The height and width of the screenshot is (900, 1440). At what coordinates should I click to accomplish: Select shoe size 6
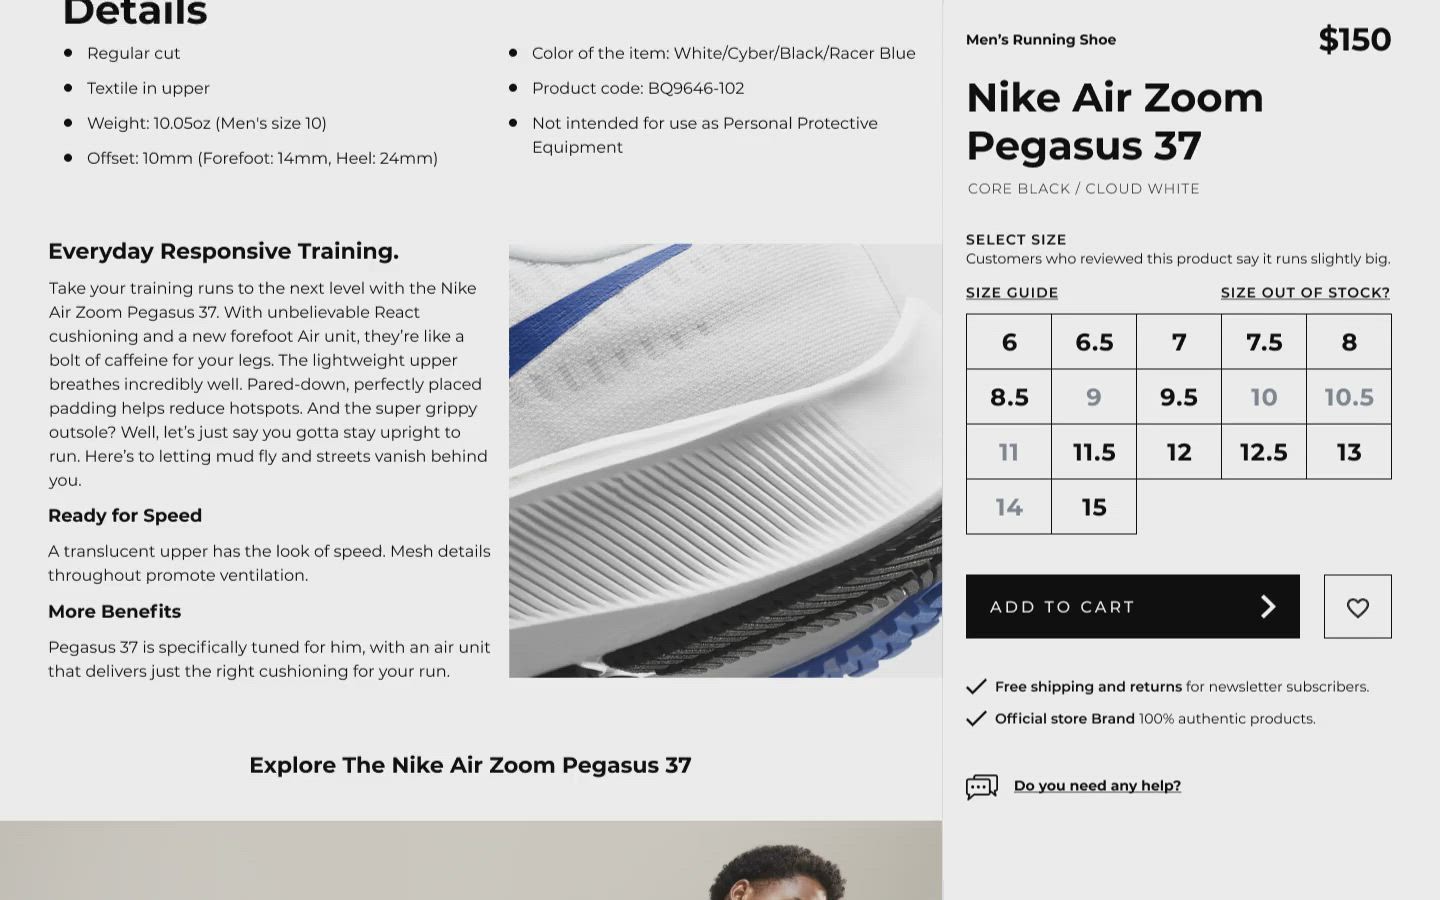(1009, 342)
